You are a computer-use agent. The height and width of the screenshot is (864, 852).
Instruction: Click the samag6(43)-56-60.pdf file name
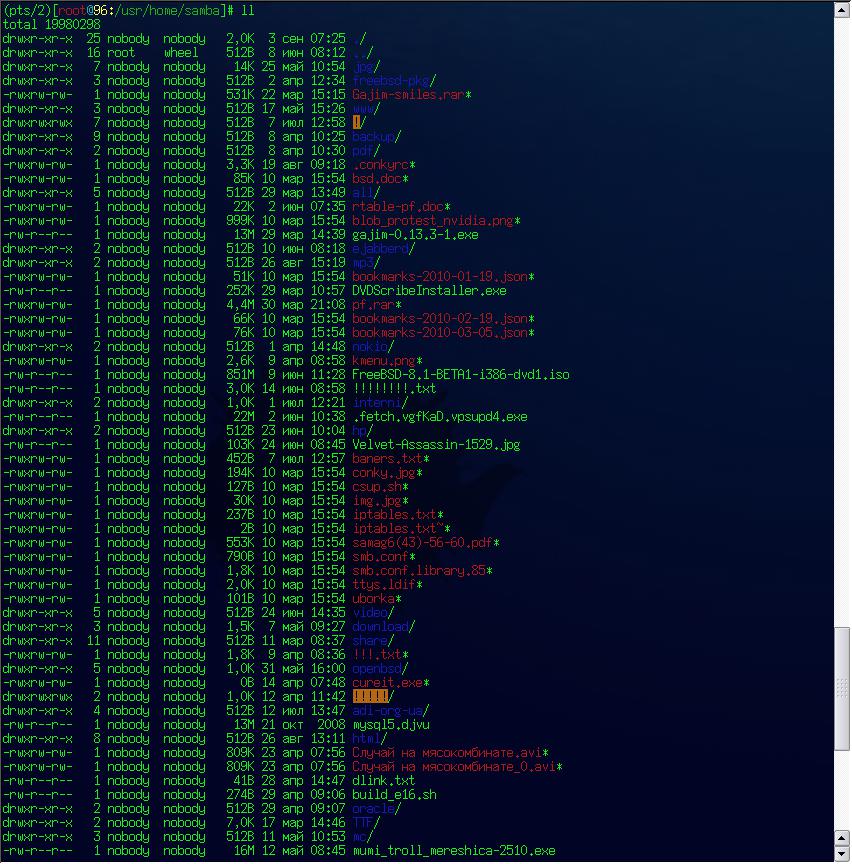(x=422, y=542)
